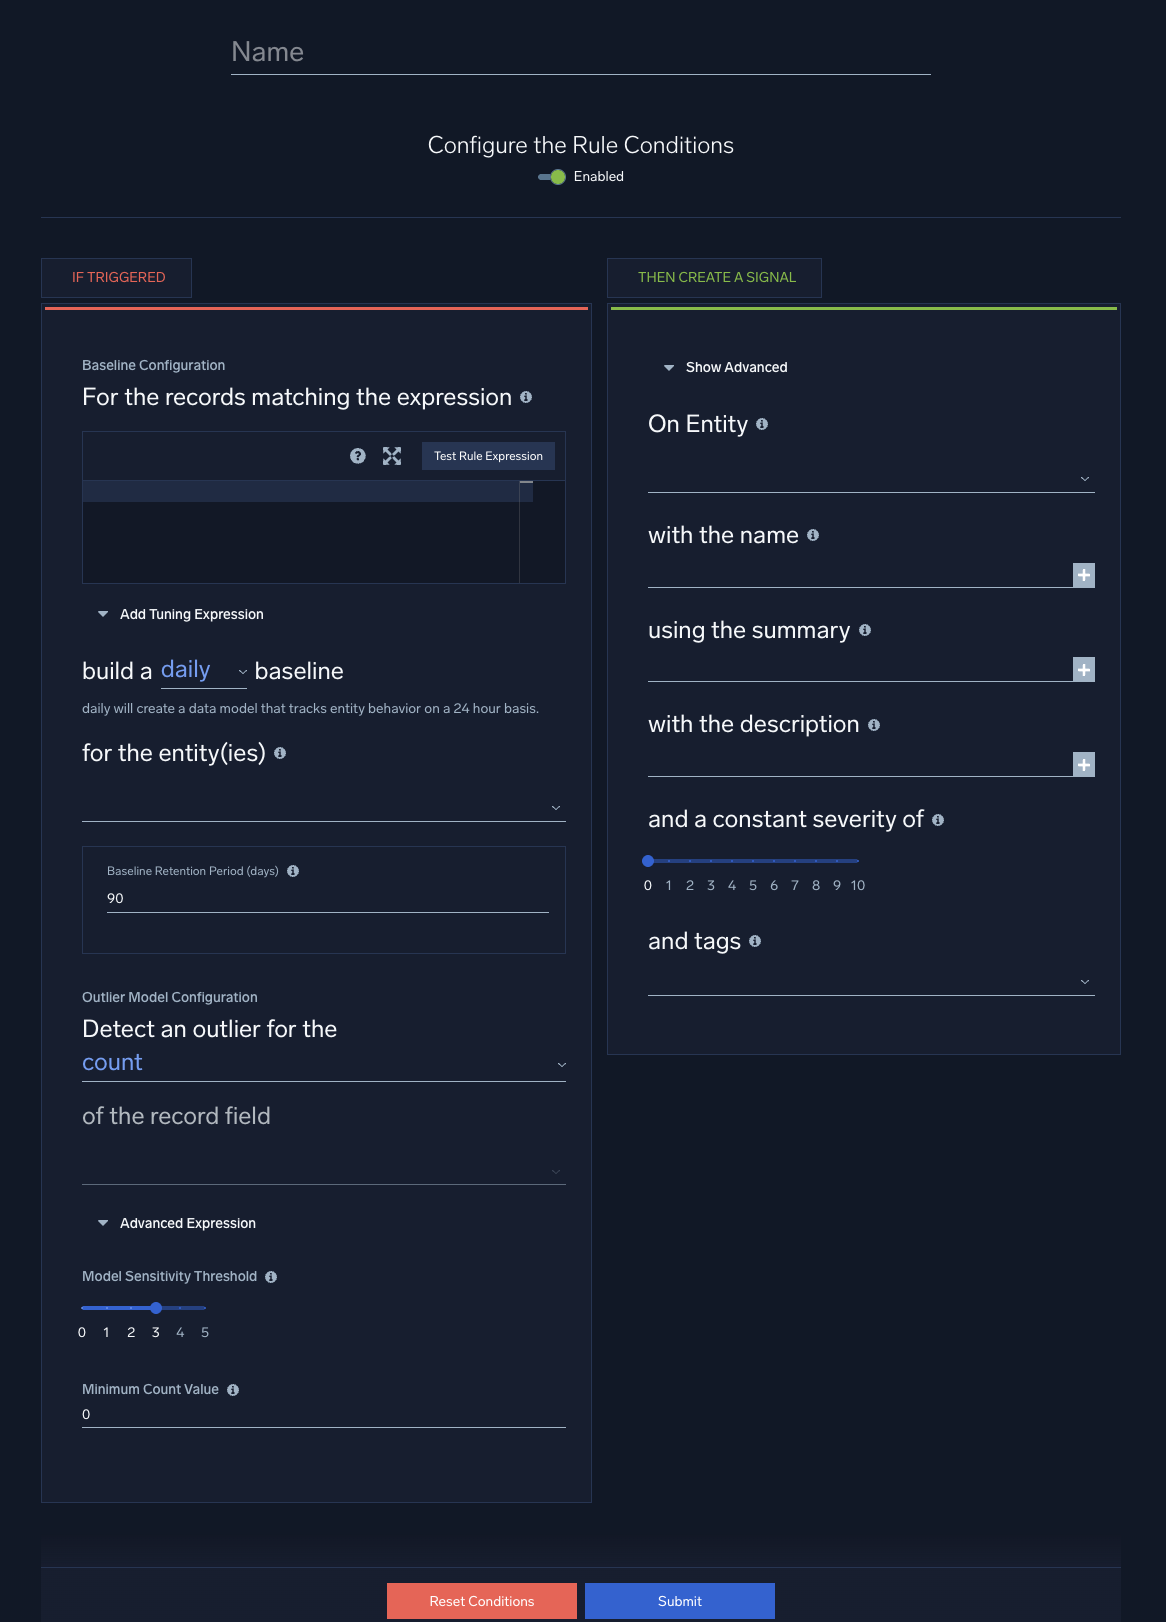Click the plus icon beside 'with the name'
The image size is (1166, 1622).
[1084, 575]
